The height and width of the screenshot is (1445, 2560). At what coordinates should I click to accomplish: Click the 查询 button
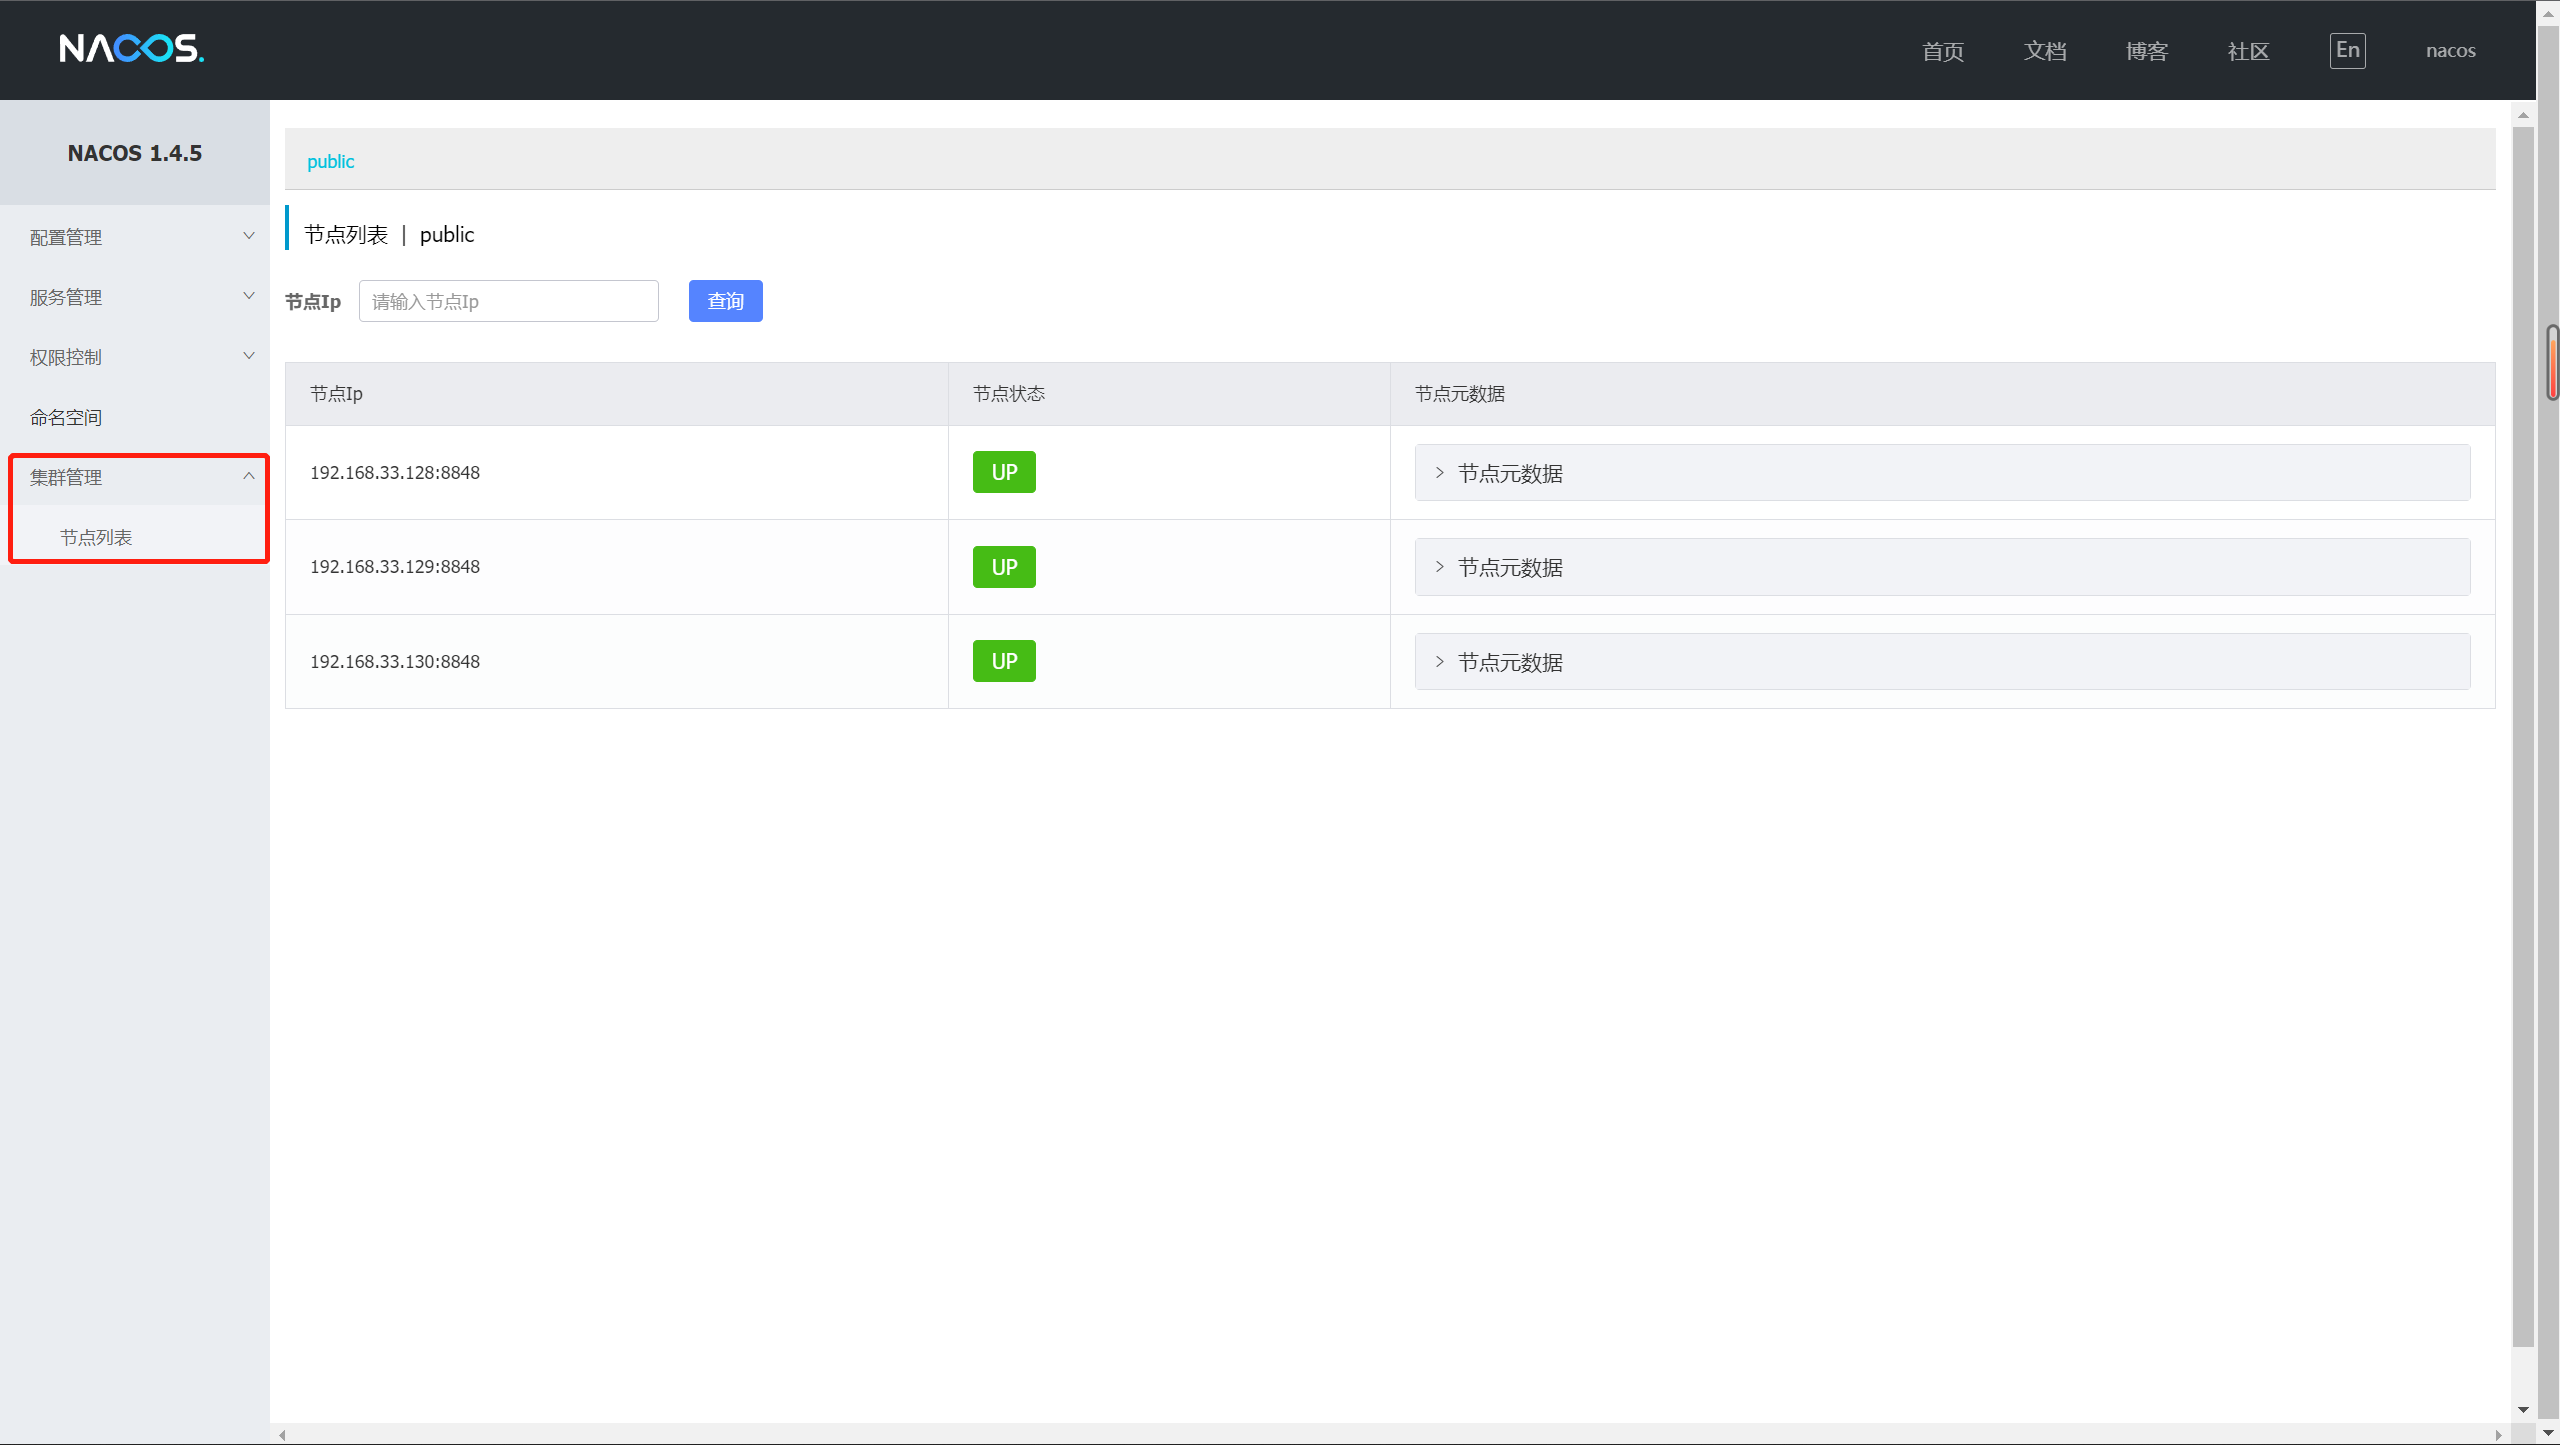(725, 301)
